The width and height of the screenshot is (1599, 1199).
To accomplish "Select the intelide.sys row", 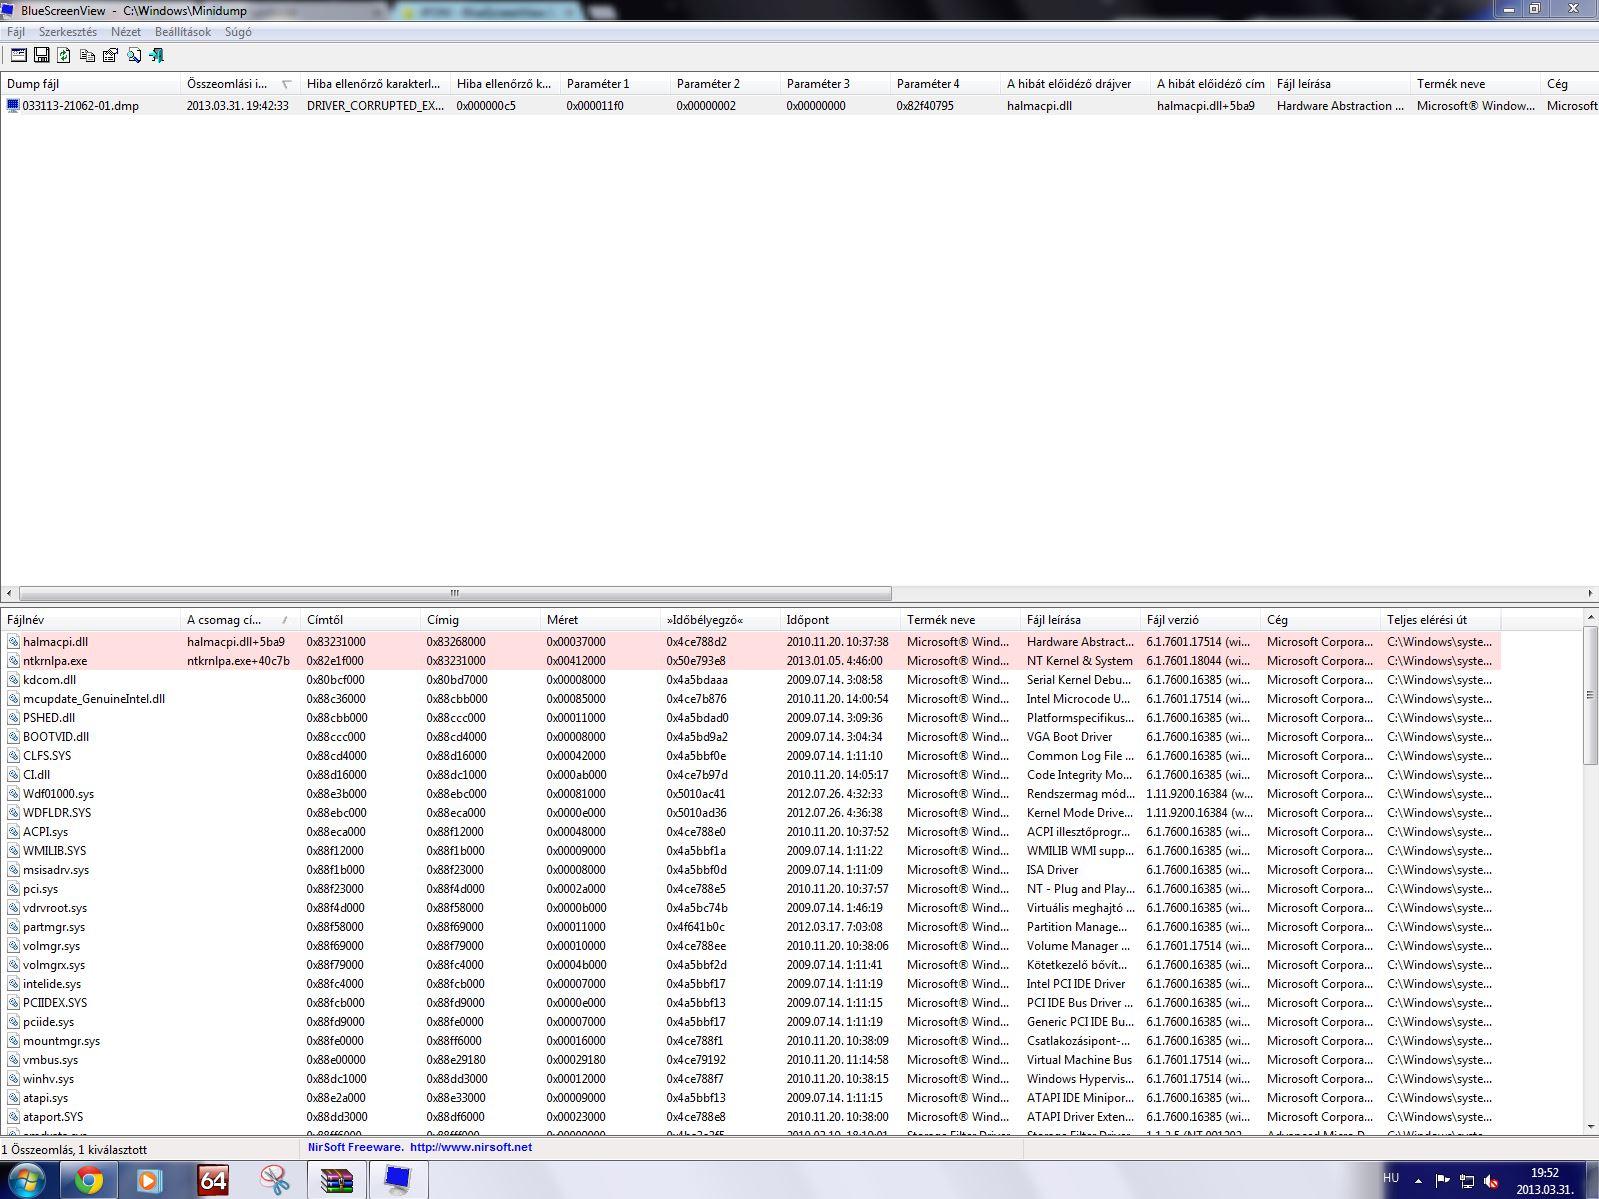I will [x=750, y=984].
